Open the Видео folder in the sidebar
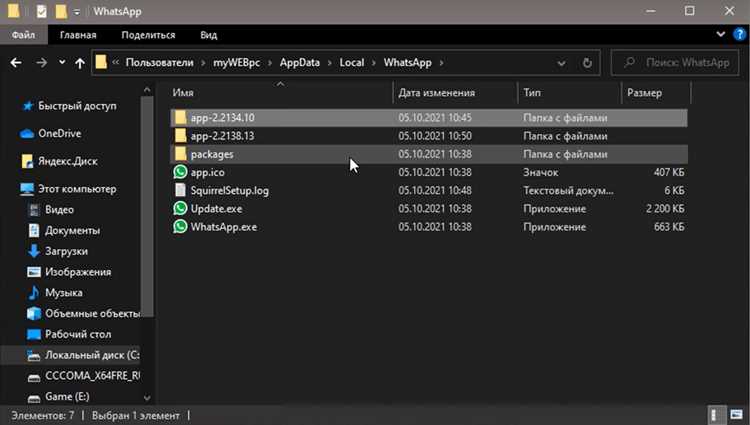Image resolution: width=750 pixels, height=425 pixels. (x=59, y=209)
